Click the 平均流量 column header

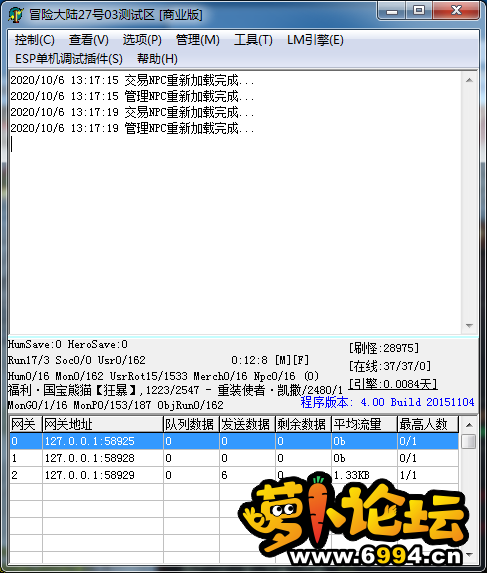point(364,424)
